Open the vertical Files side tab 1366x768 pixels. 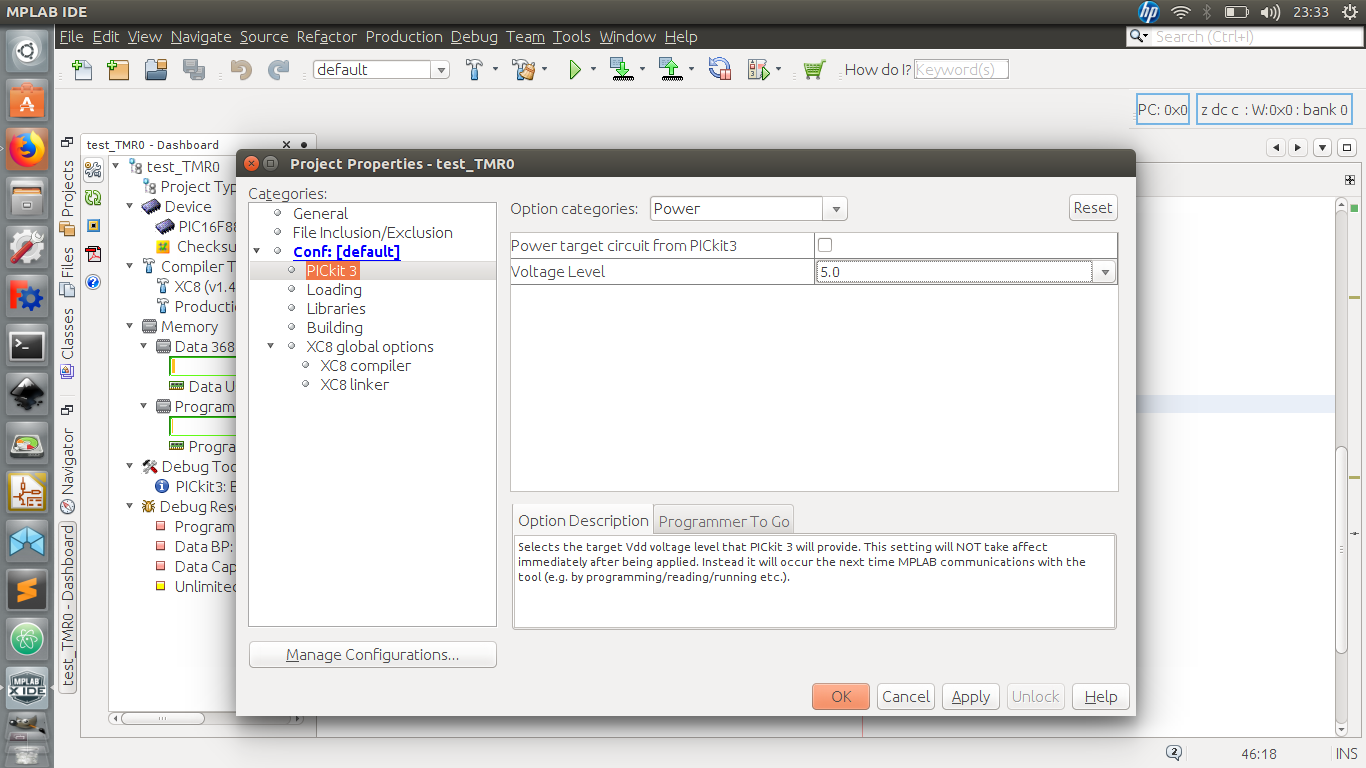pos(68,270)
